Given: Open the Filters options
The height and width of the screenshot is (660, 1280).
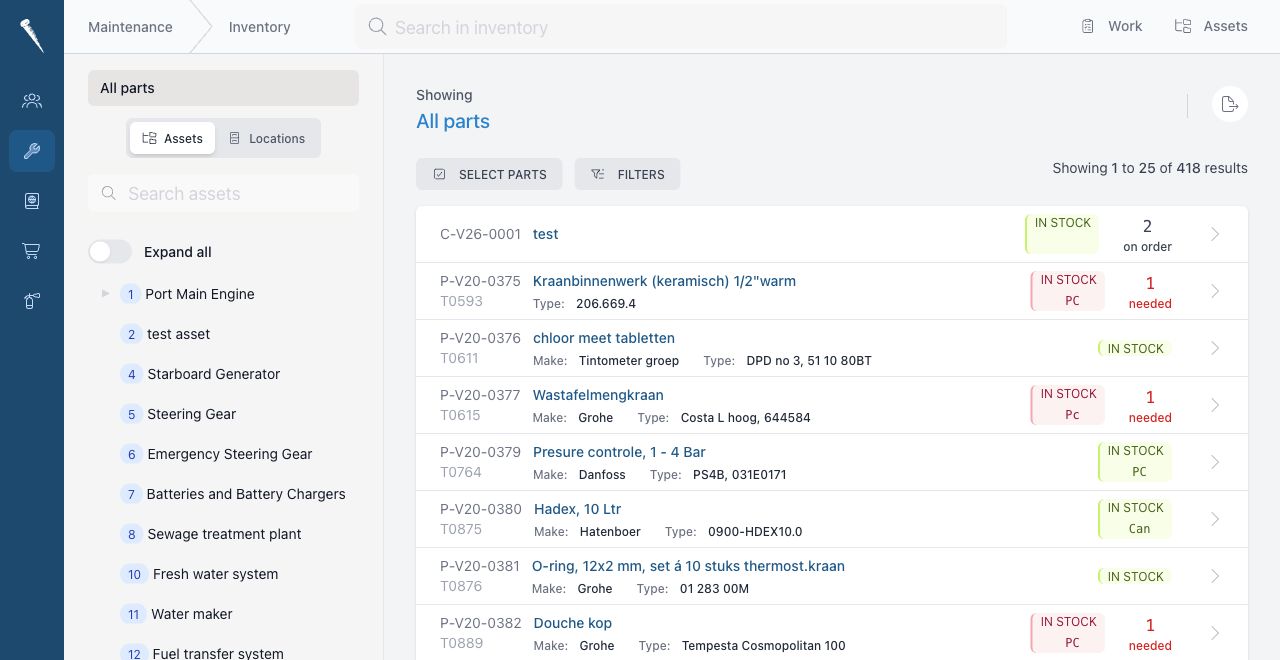Looking at the screenshot, I should click(627, 174).
